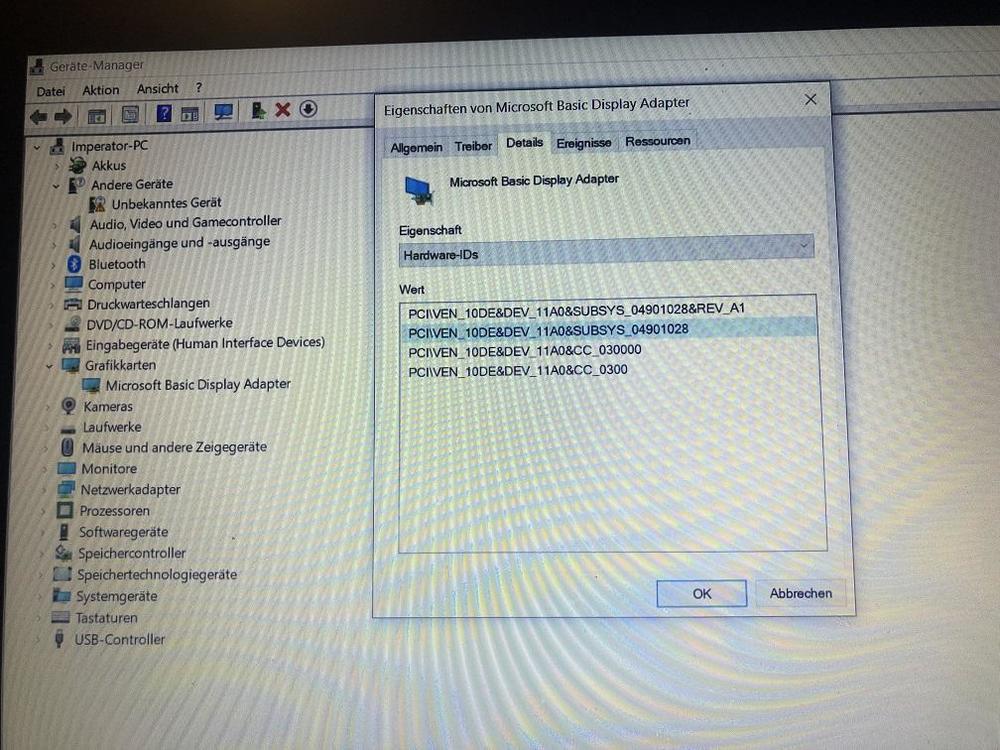Open the Aktion menu
The height and width of the screenshot is (750, 1000).
pos(100,90)
